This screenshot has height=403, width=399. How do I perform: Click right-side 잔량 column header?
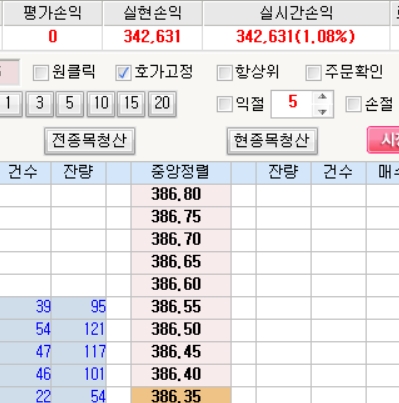(x=283, y=173)
